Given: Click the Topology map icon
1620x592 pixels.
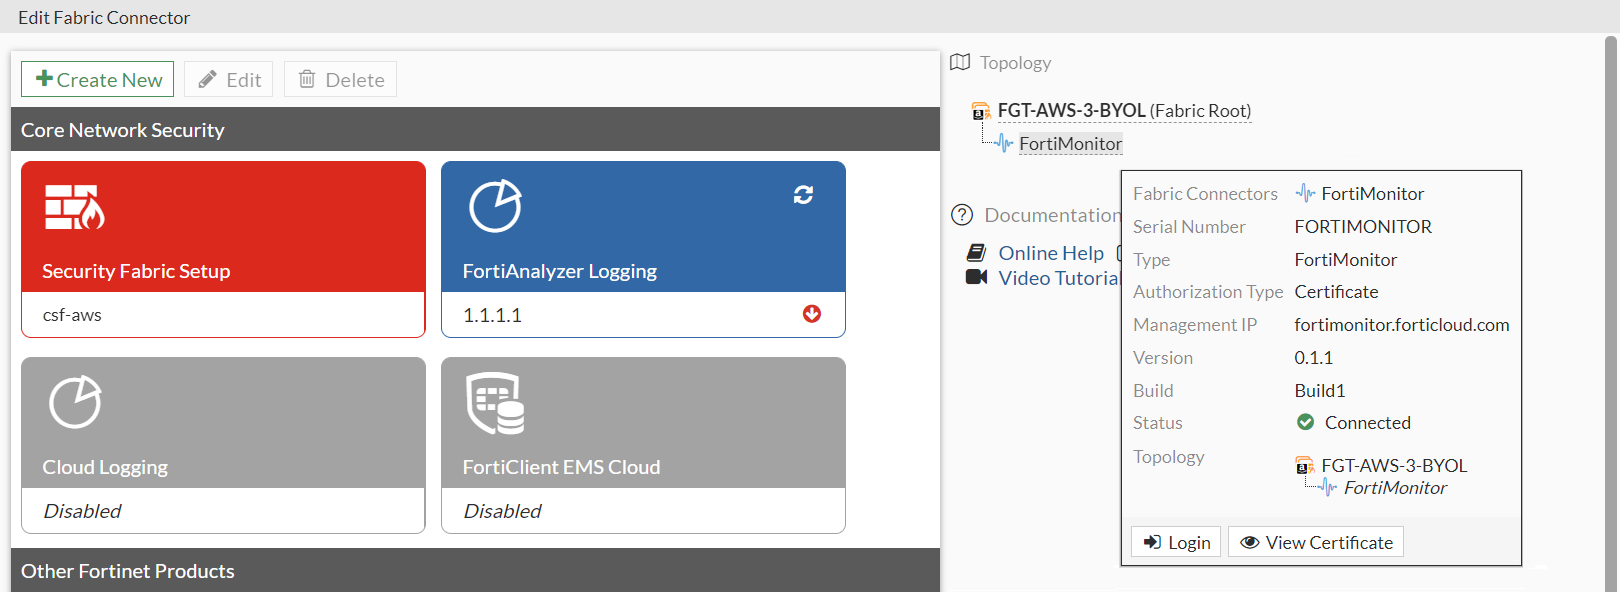Looking at the screenshot, I should click(x=960, y=62).
